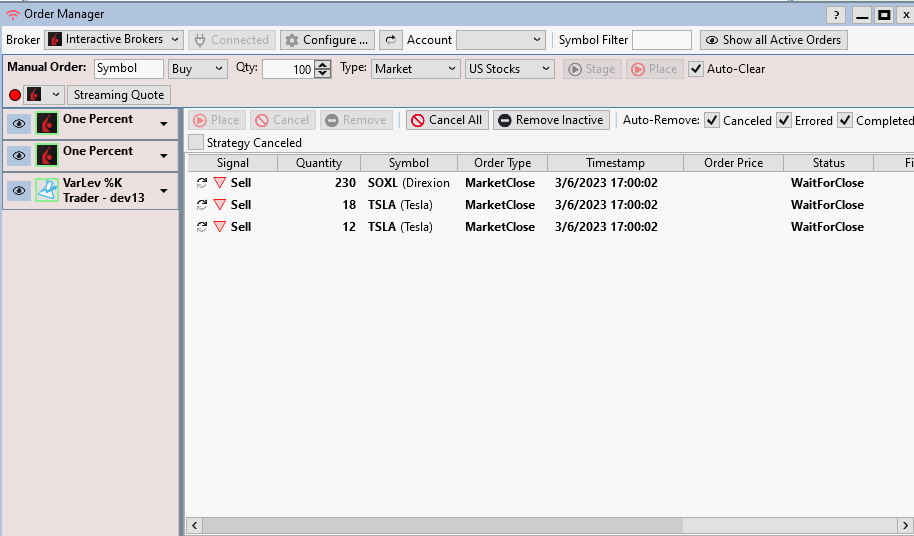Image resolution: width=914 pixels, height=536 pixels.
Task: Click the Interactive Brokers logo in Broker box
Action: (55, 40)
